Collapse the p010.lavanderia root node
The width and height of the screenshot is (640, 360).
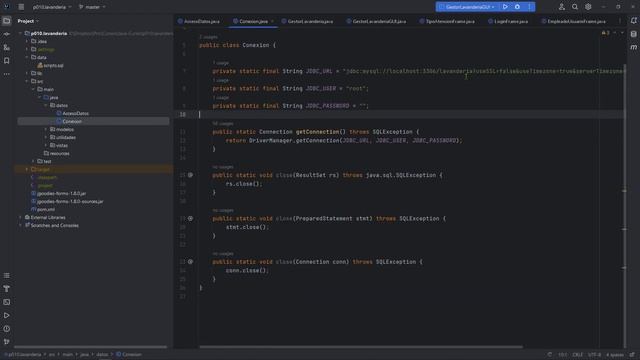pos(20,33)
